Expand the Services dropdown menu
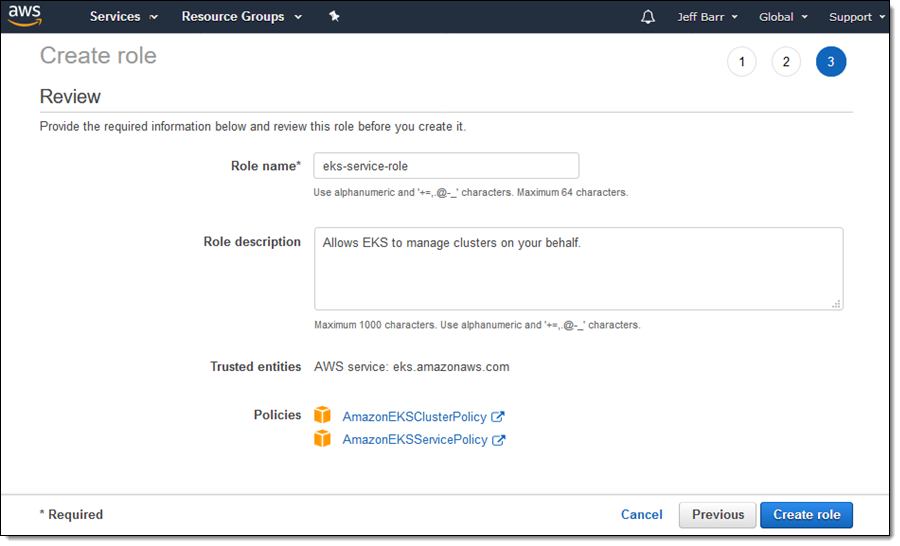Screen dimensions: 900x546 point(123,17)
